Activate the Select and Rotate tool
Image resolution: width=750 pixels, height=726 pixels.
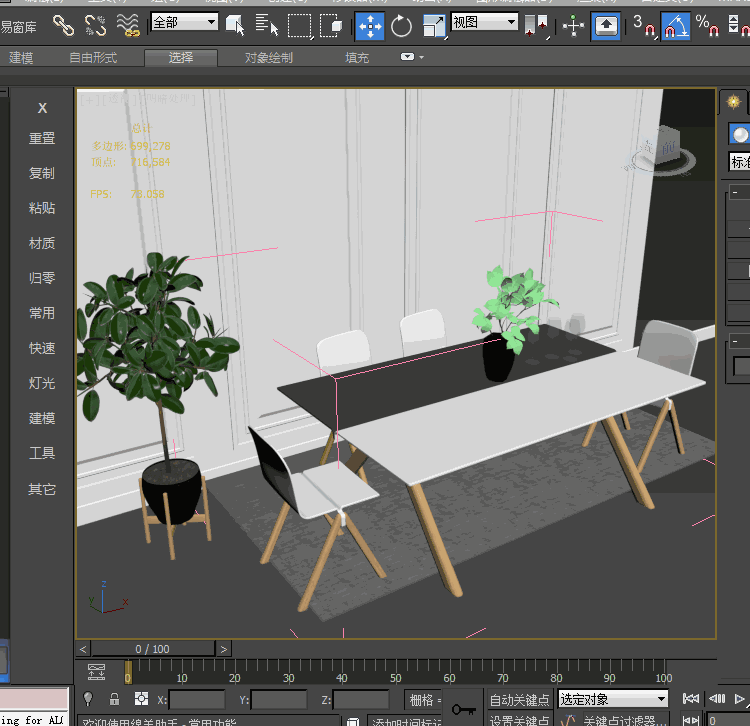pyautogui.click(x=402, y=26)
